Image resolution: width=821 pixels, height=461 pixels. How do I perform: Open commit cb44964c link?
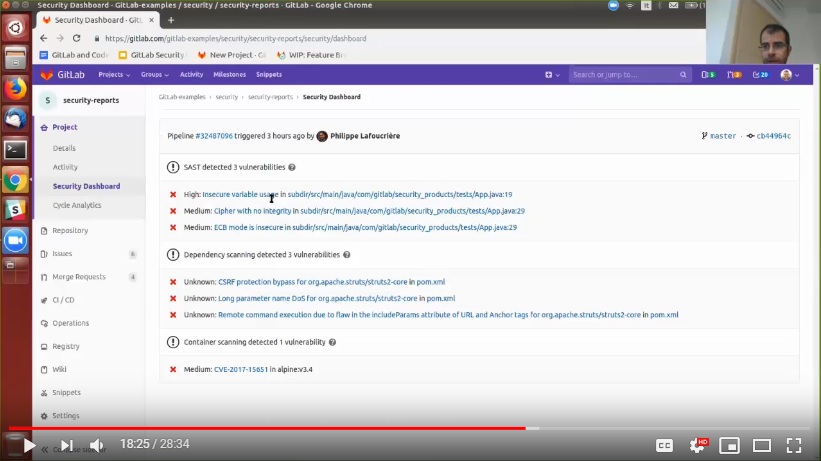773,136
